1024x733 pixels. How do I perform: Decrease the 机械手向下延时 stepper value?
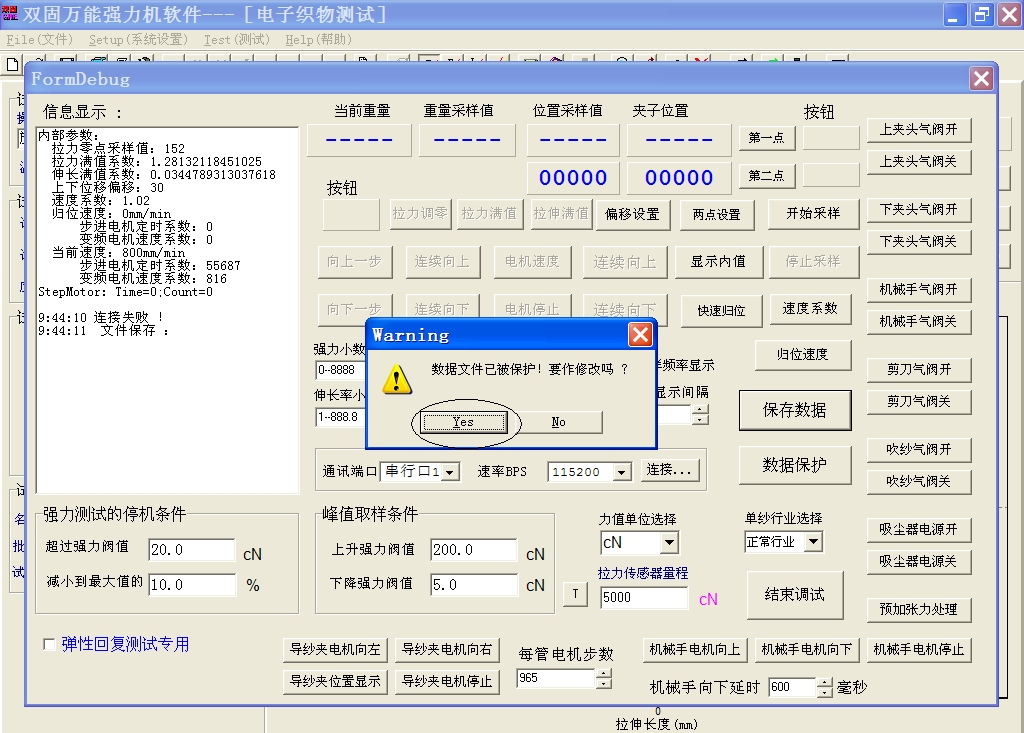click(824, 692)
